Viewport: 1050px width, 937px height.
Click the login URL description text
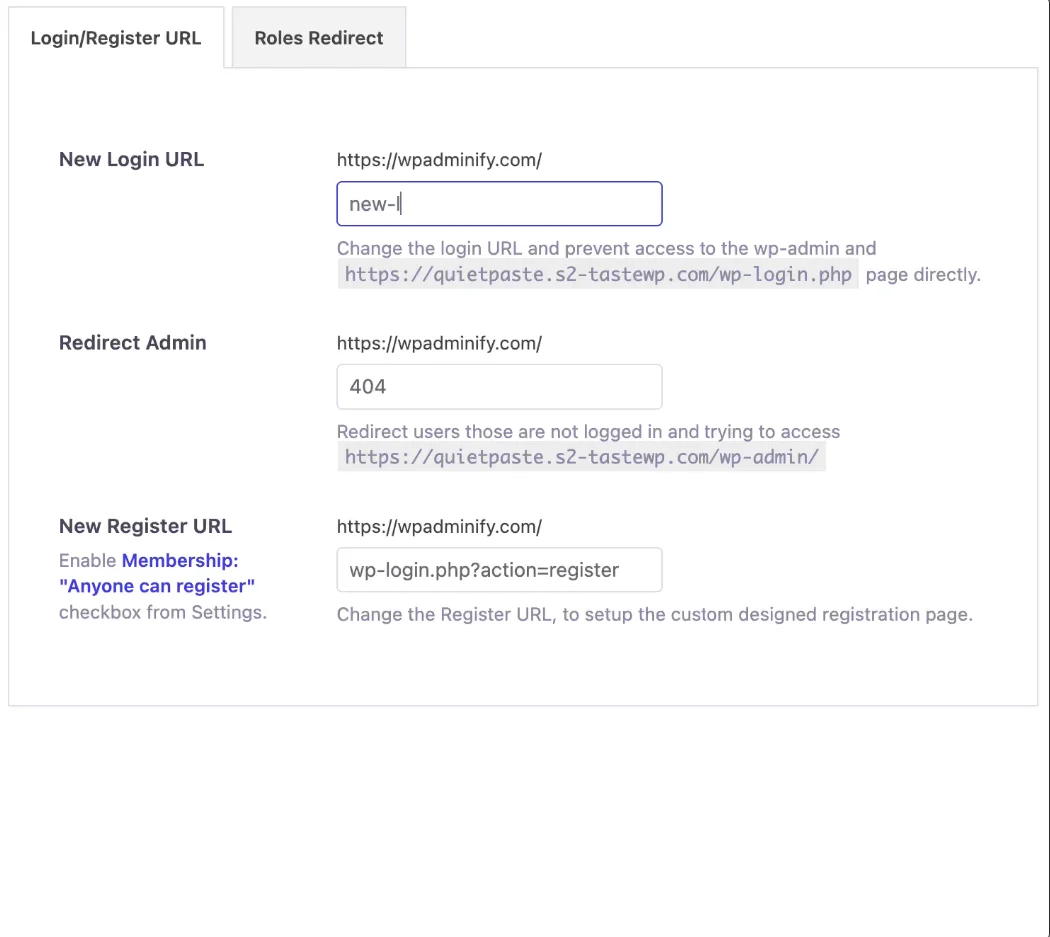pos(606,248)
